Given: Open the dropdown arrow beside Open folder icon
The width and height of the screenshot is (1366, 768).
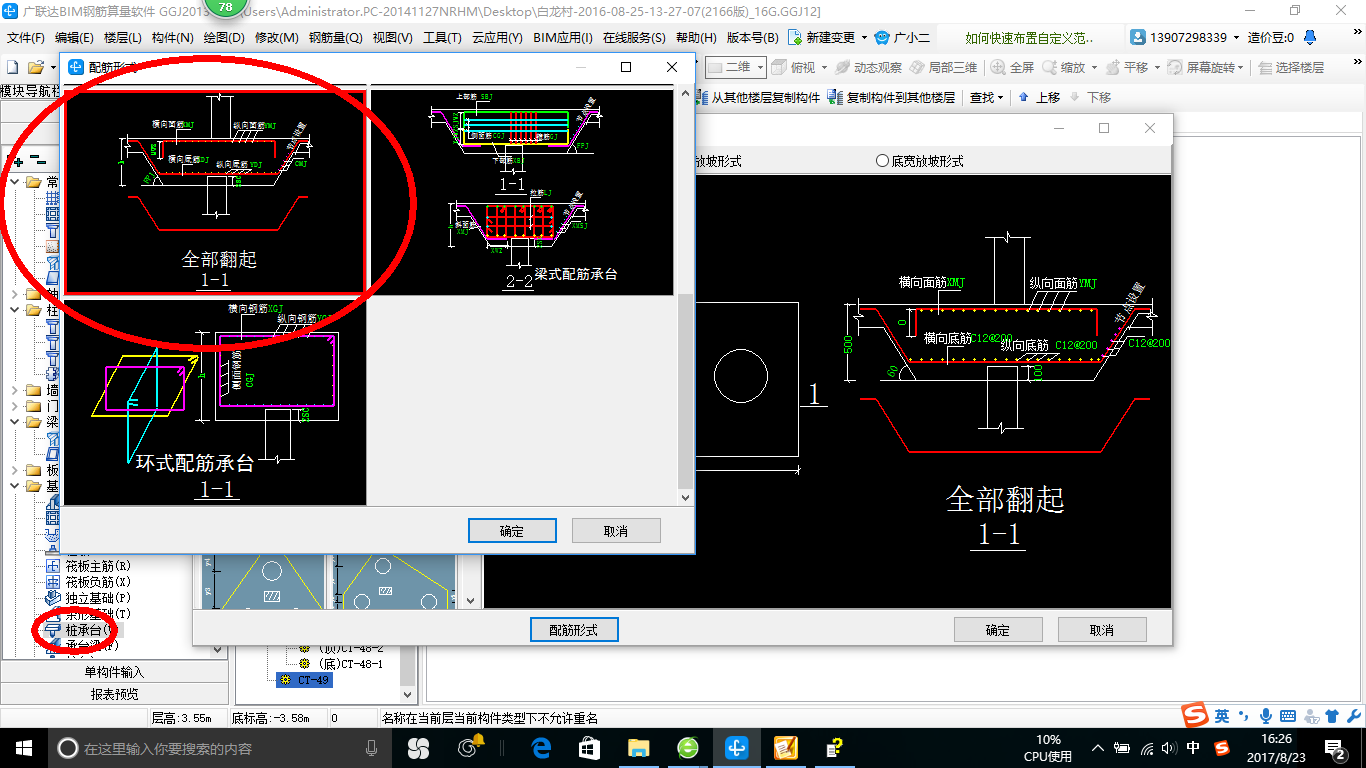Looking at the screenshot, I should [52, 67].
